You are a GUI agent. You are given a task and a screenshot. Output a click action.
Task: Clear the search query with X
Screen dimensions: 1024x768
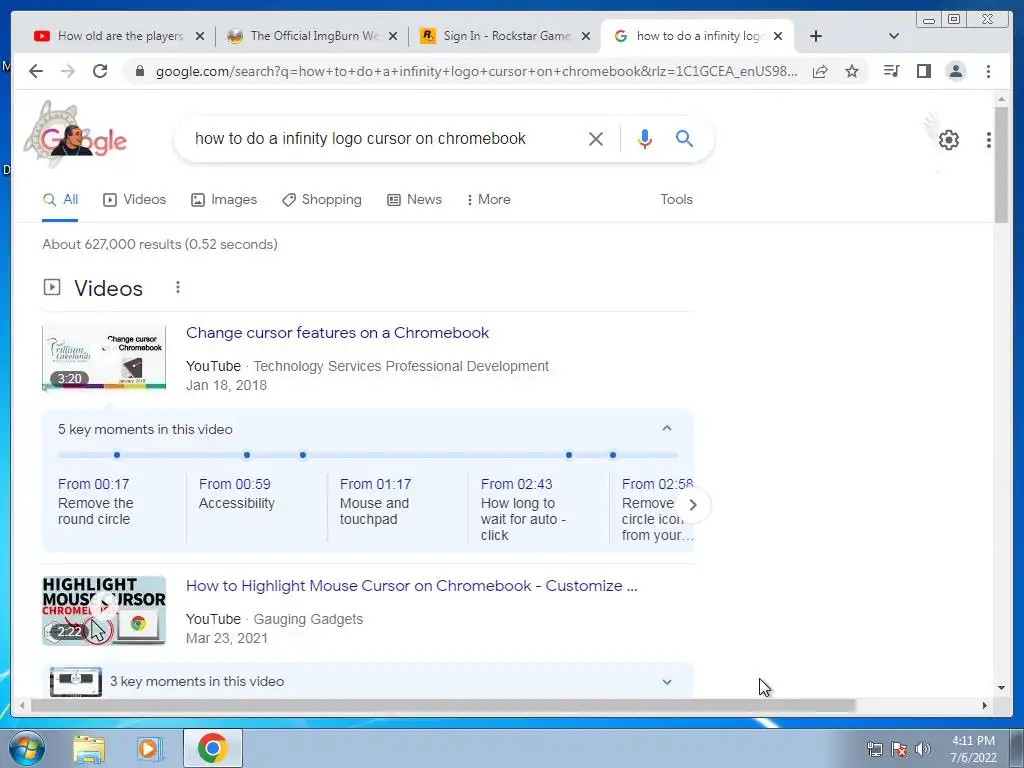(596, 138)
